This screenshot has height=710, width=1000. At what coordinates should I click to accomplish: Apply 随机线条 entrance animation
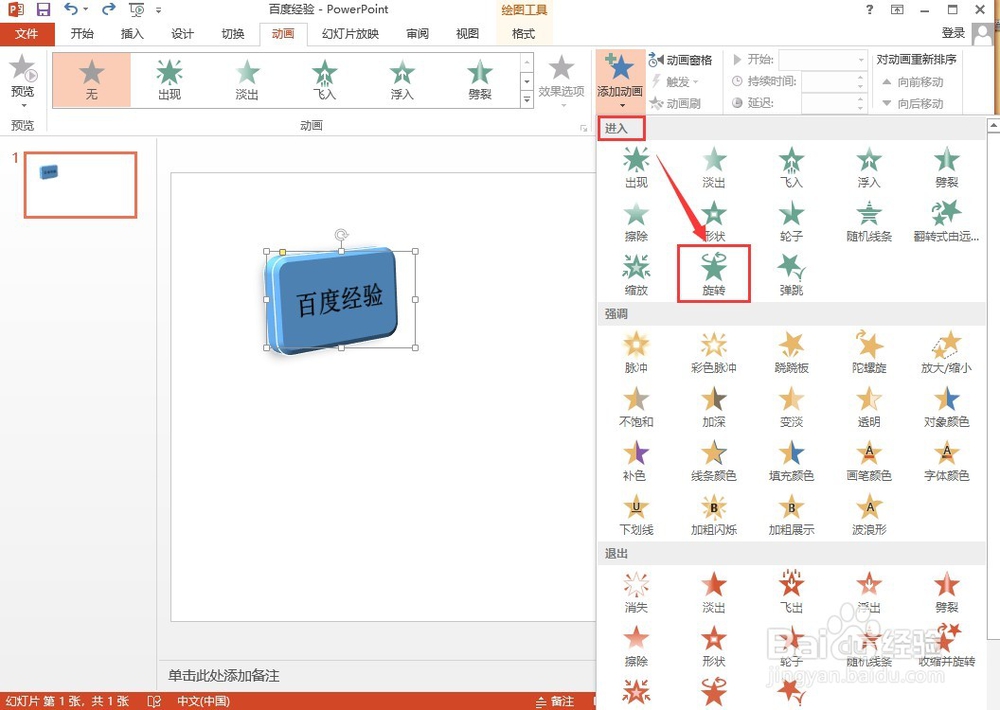pos(869,221)
